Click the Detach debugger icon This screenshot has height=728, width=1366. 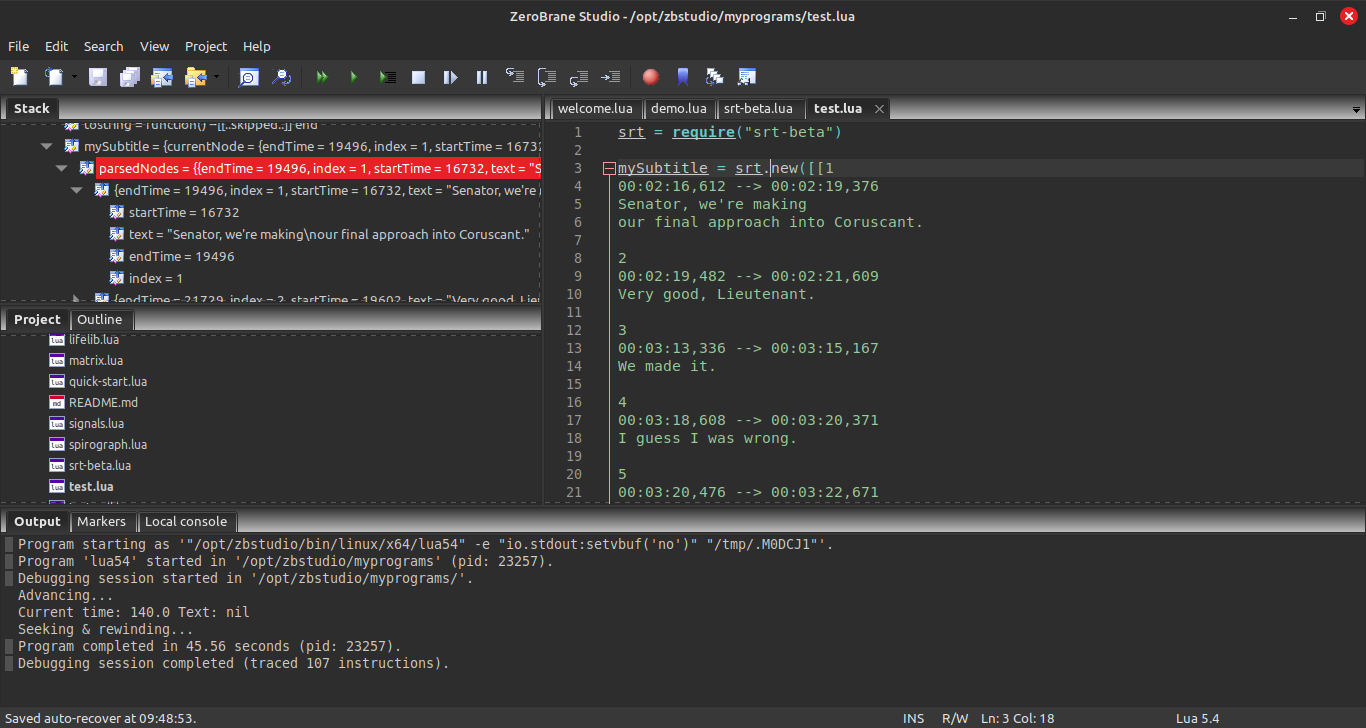click(451, 77)
